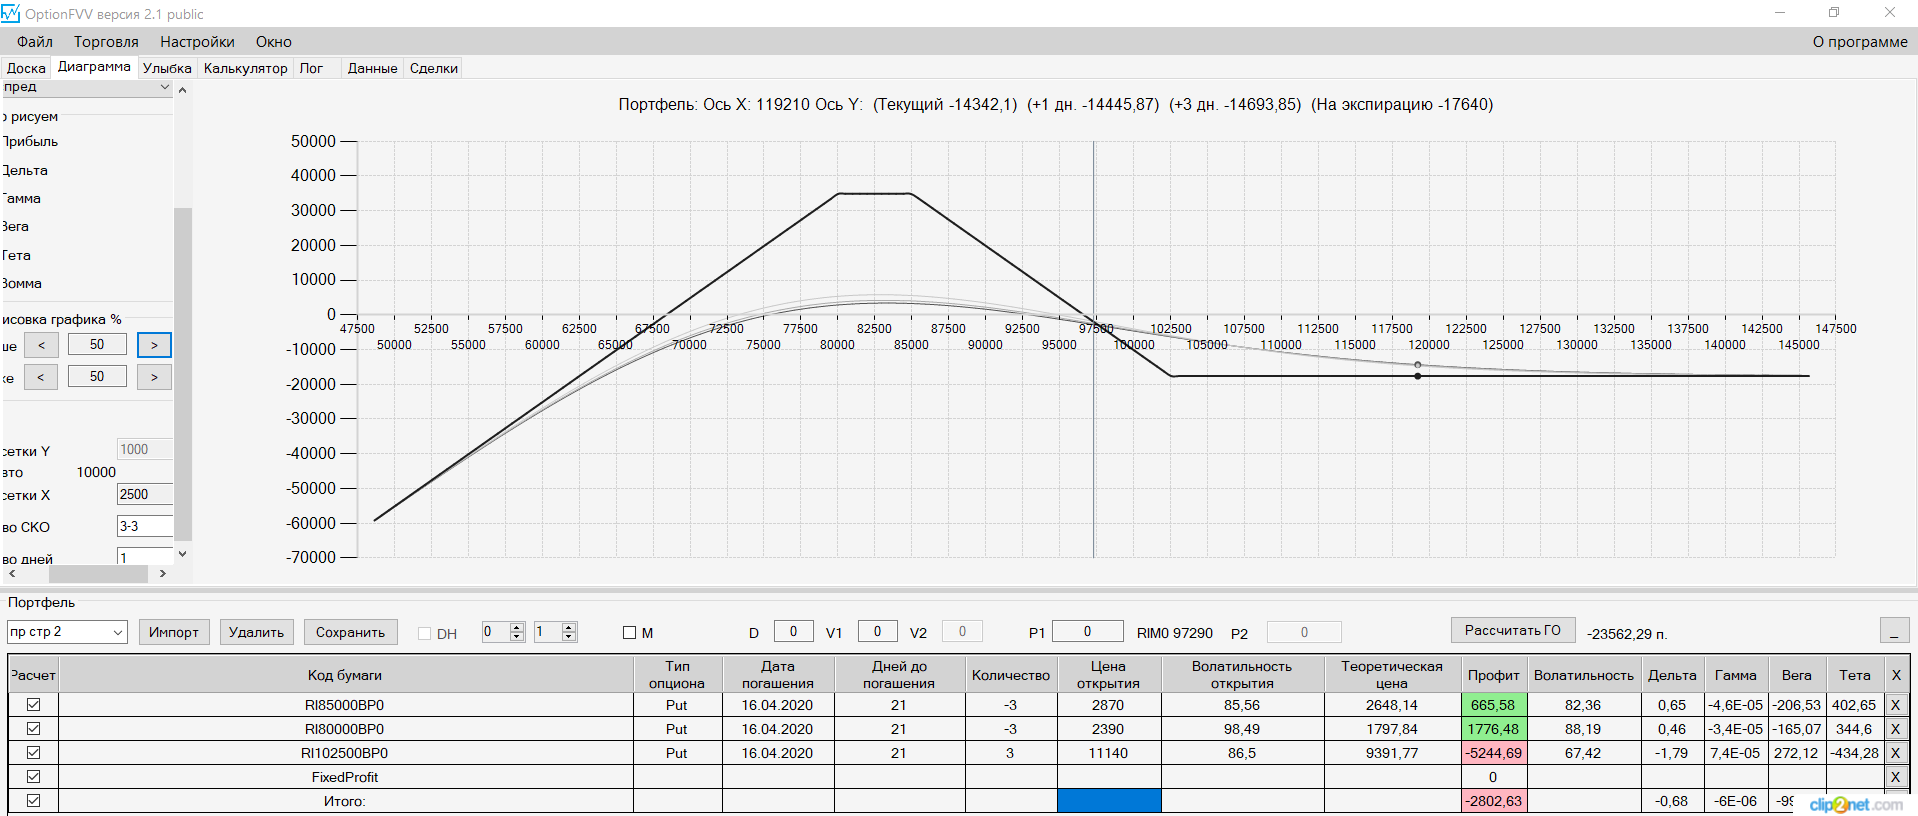Click the left panel's horizontal scrollbar thumb
Image resolution: width=1918 pixels, height=816 pixels.
pyautogui.click(x=98, y=574)
